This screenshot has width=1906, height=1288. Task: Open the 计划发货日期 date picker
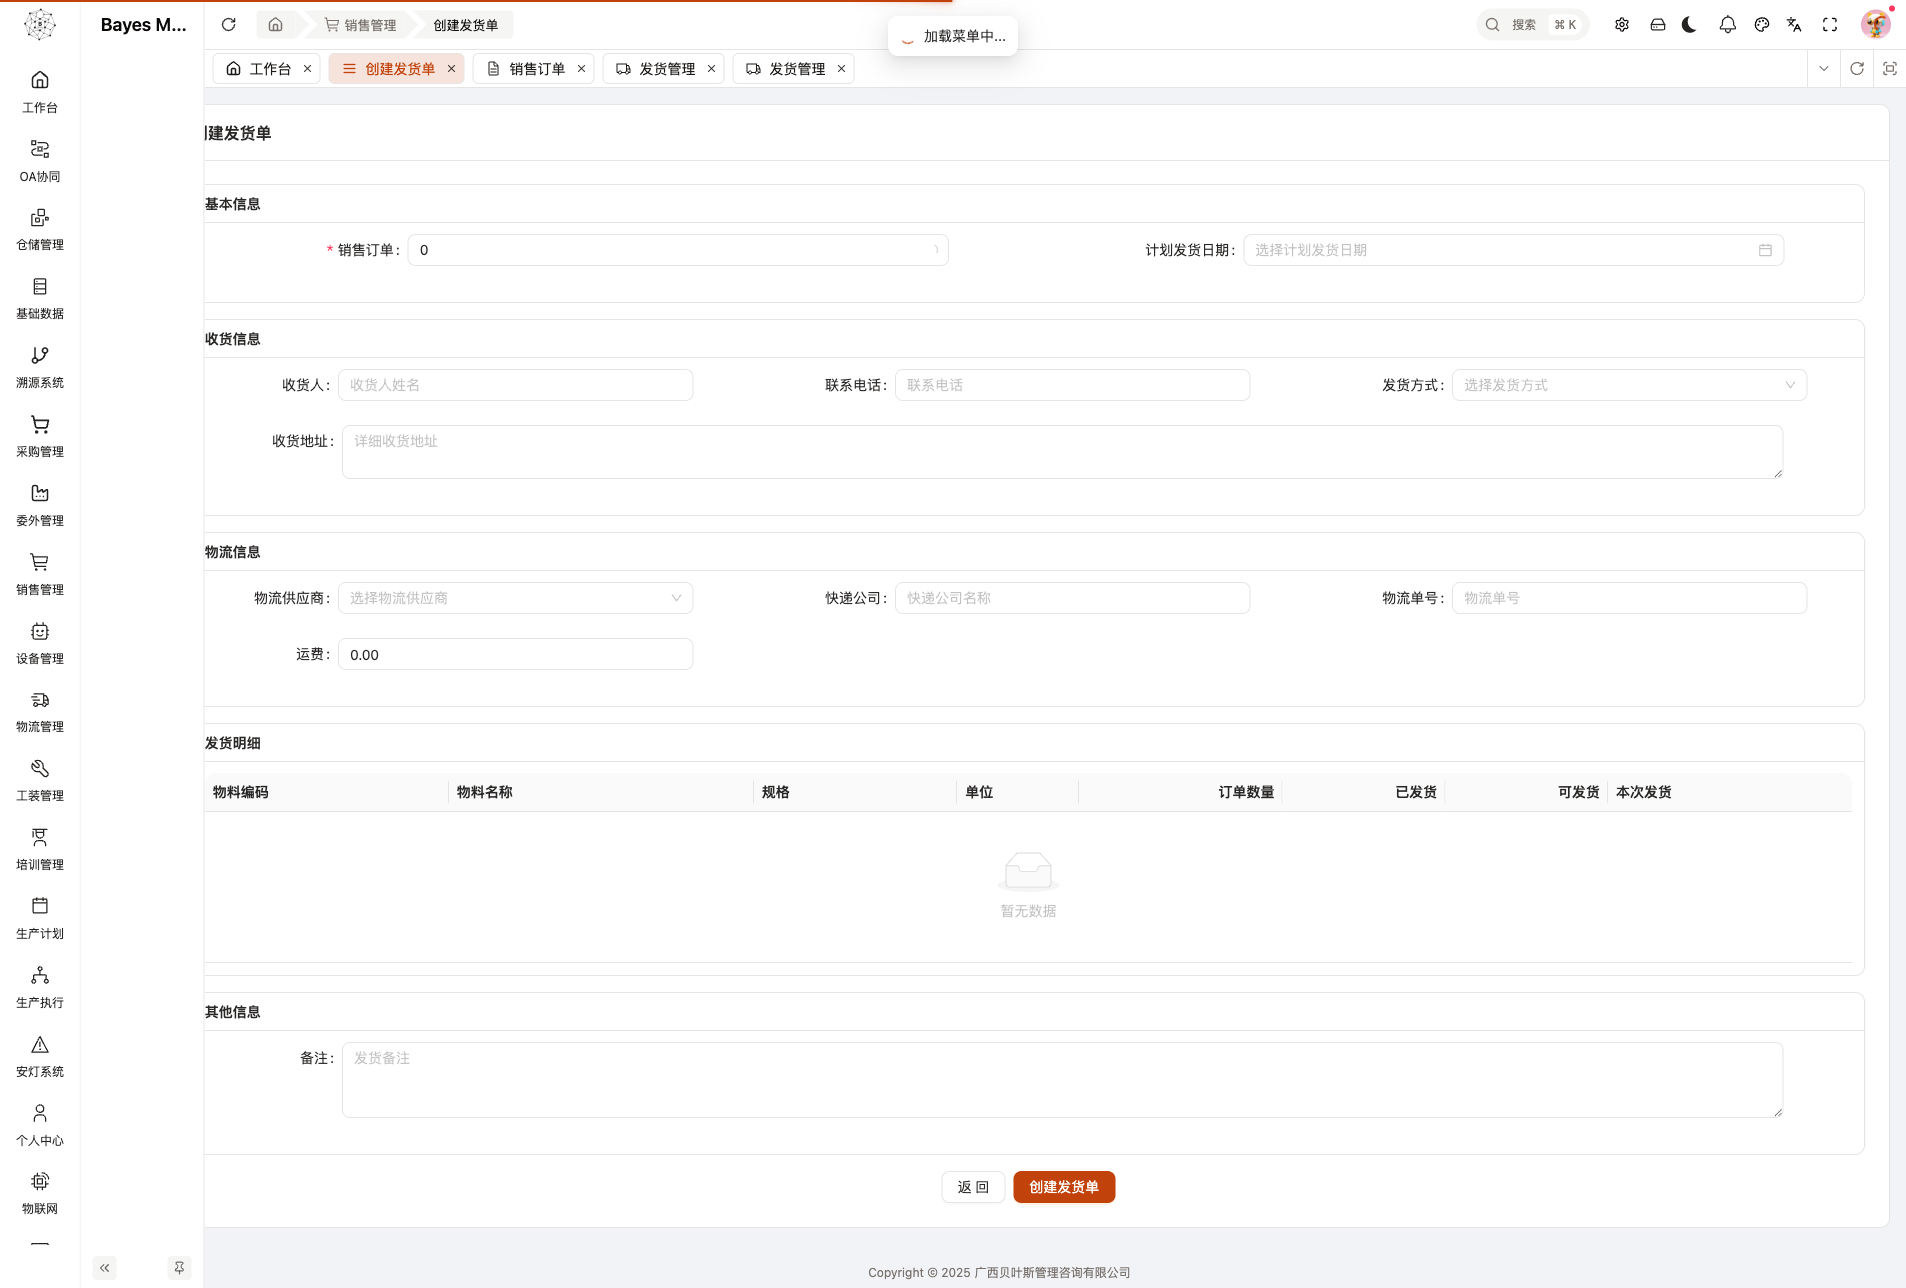(1513, 250)
